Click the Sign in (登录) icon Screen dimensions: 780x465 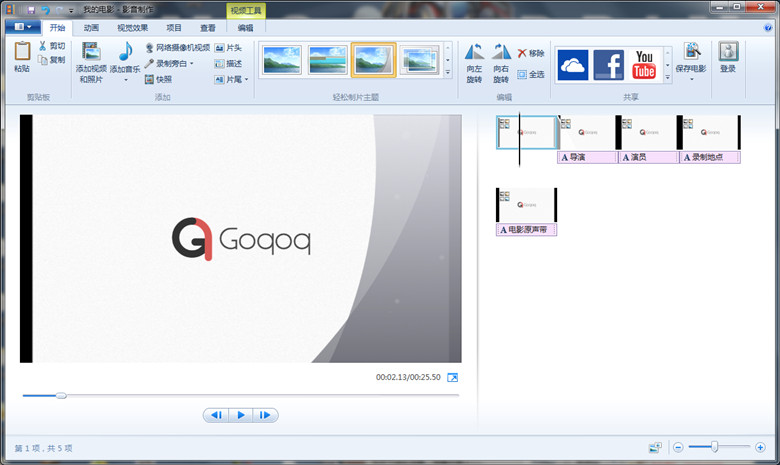tap(728, 52)
